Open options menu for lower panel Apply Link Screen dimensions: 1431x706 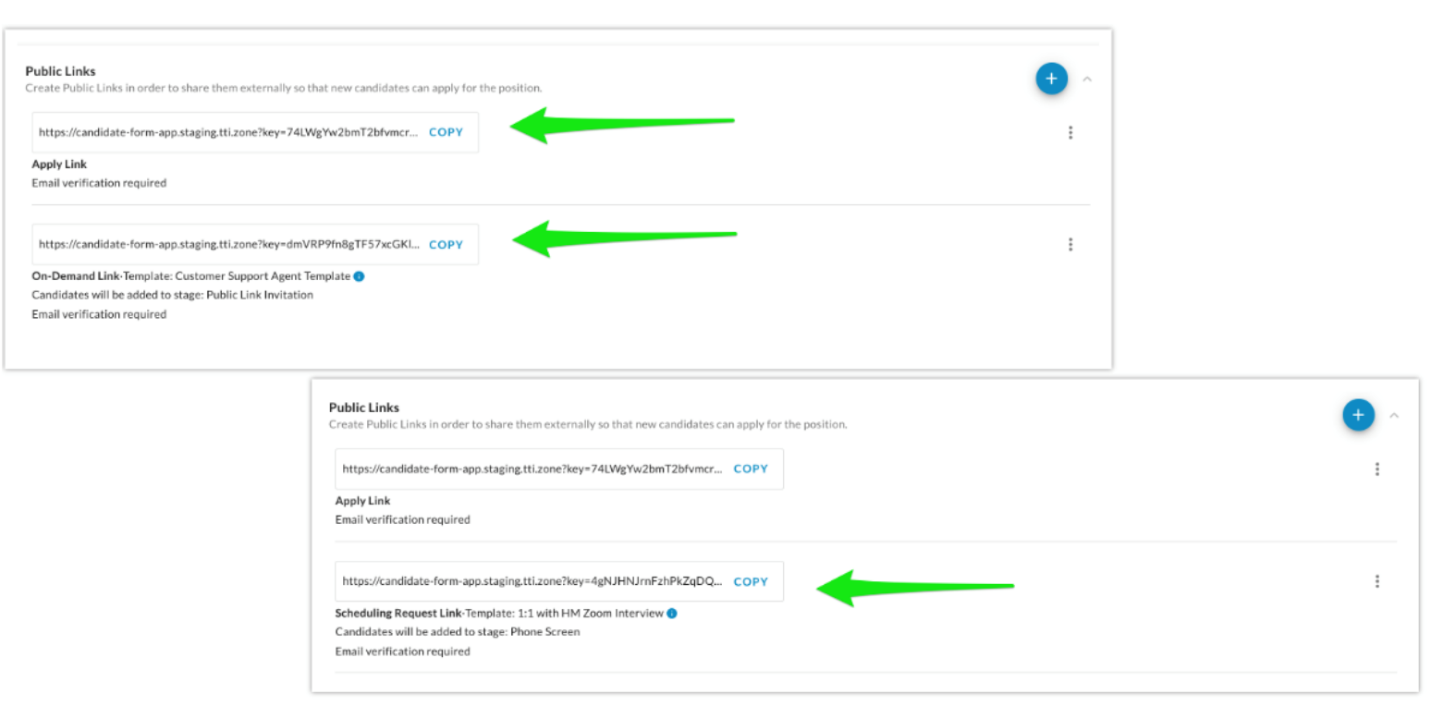tap(1377, 469)
